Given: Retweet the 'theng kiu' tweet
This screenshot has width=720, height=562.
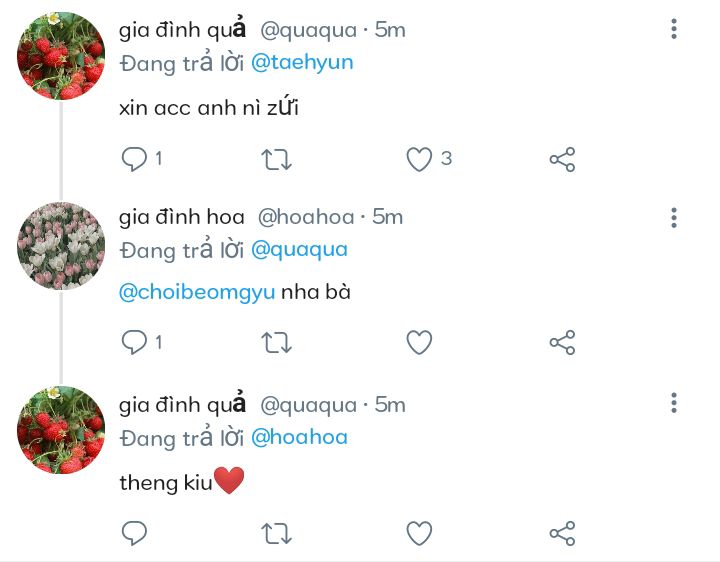Looking at the screenshot, I should click(x=276, y=534).
